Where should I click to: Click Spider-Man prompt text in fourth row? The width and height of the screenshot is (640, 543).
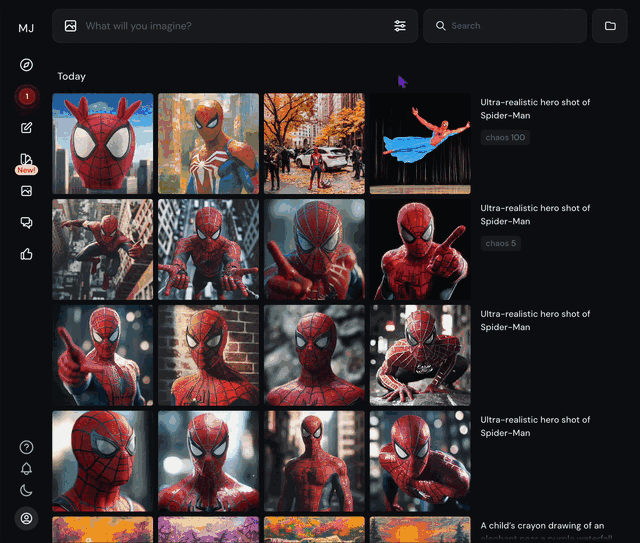click(x=535, y=426)
